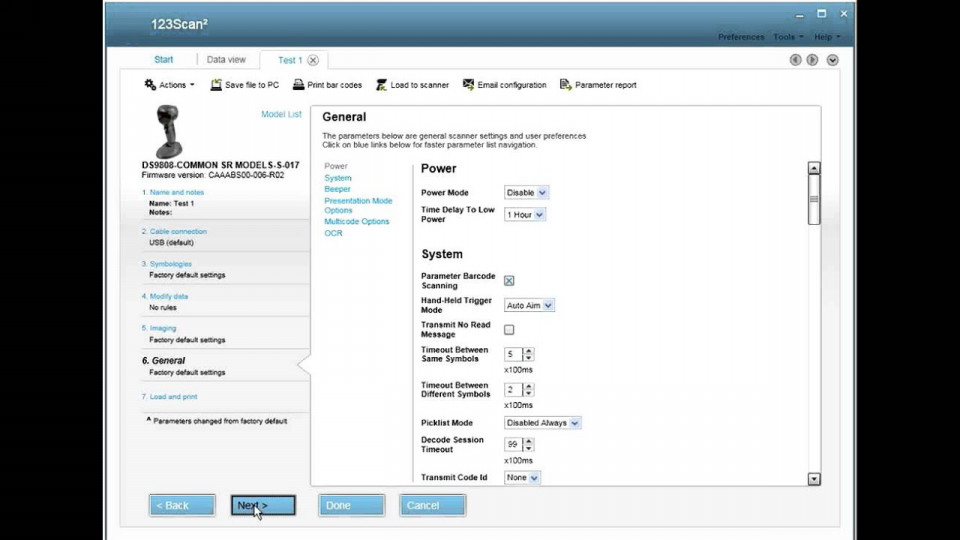Click the Parameter report icon
Screen dimensions: 960x540
566,84
